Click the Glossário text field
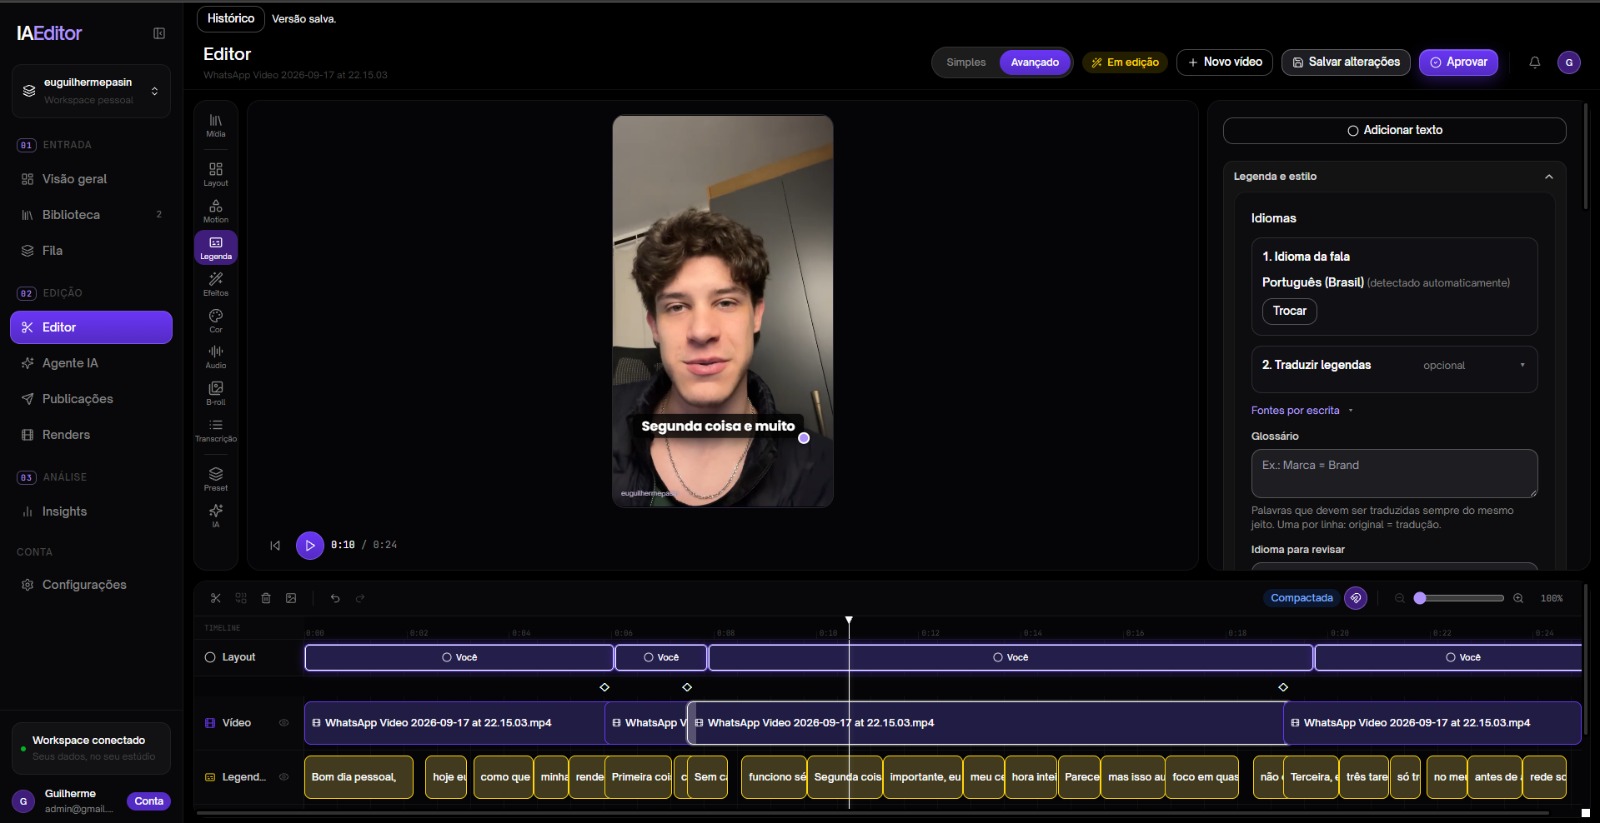Screen dimensions: 1600x823 point(1394,473)
